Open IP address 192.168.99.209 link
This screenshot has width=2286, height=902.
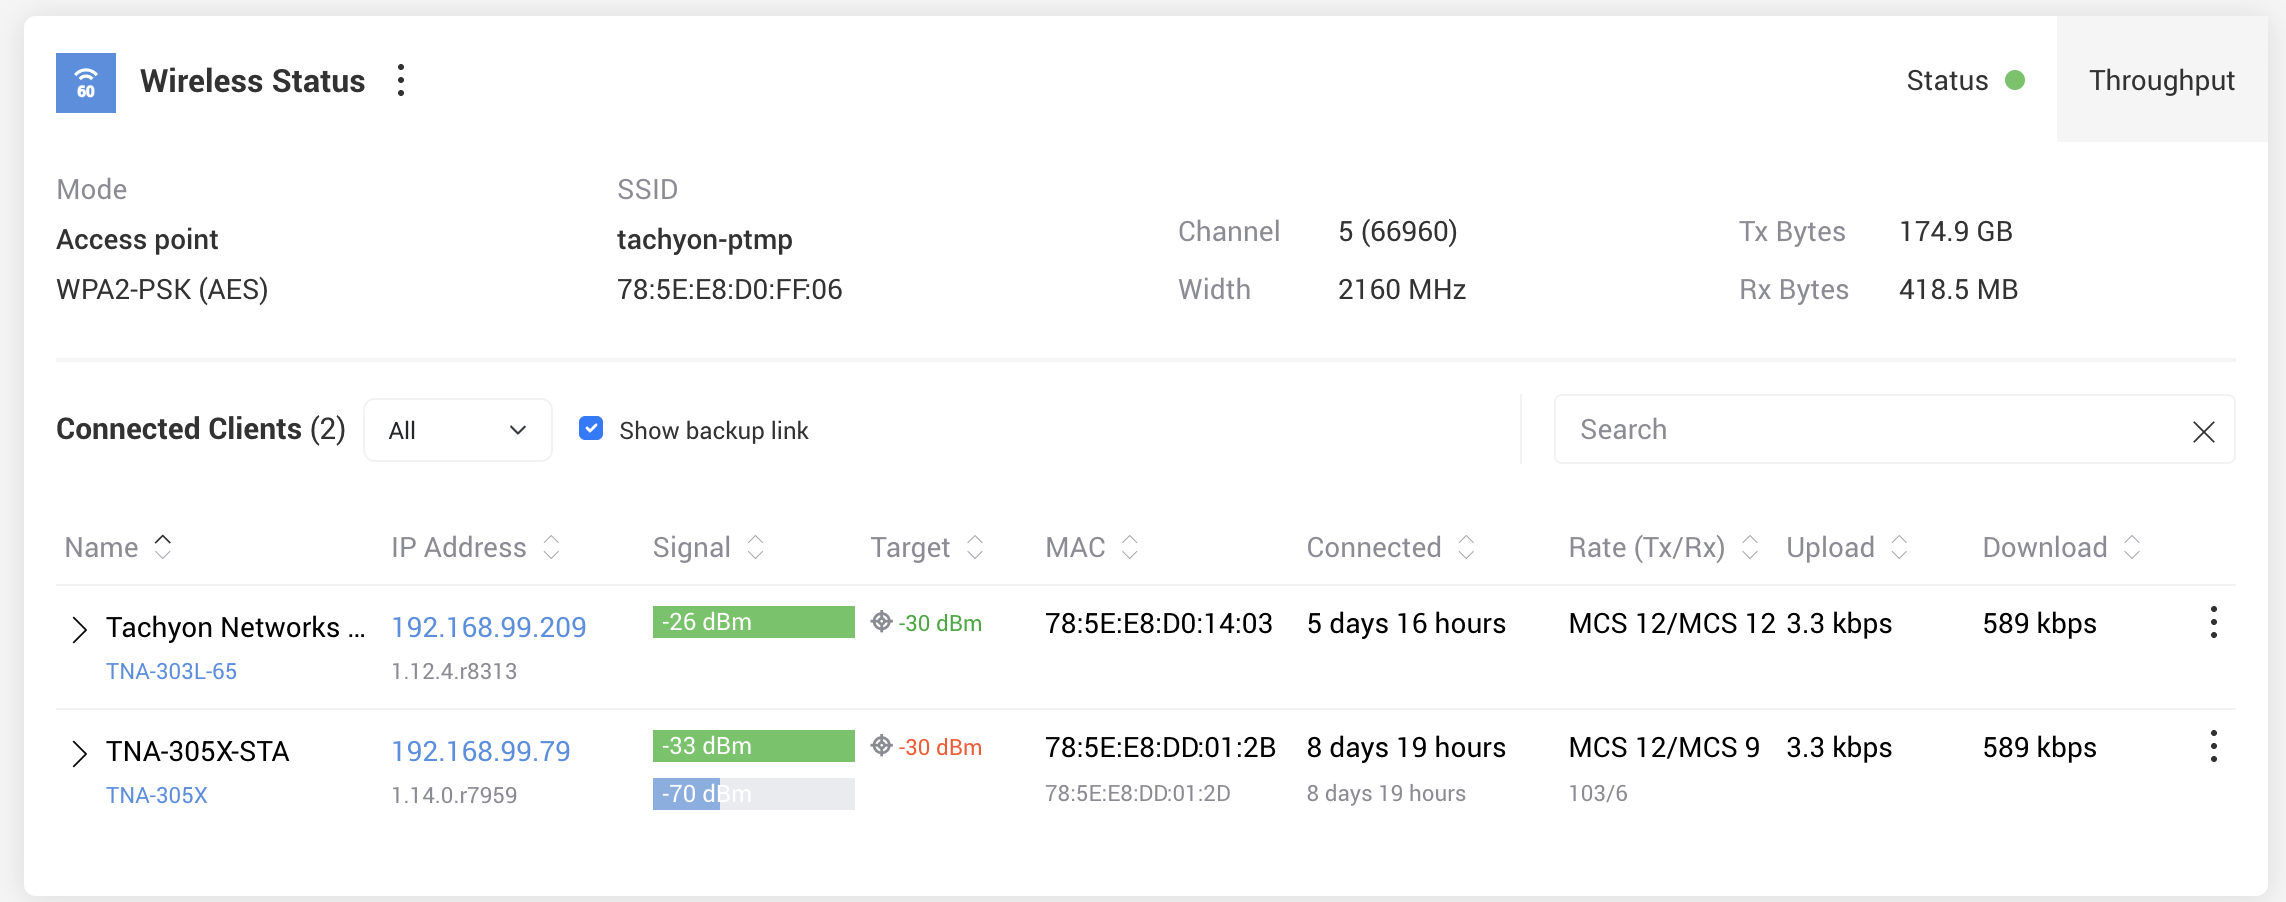[488, 627]
